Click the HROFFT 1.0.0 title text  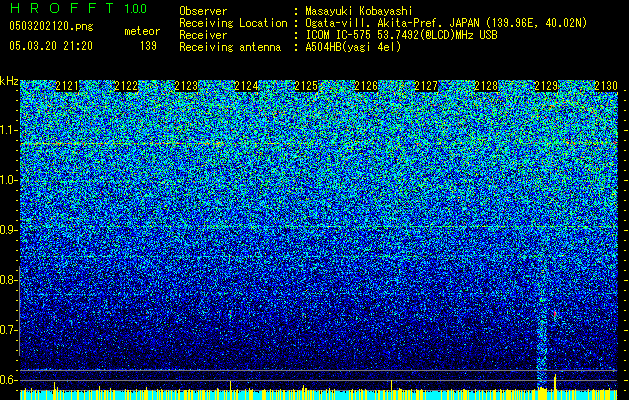[78, 8]
